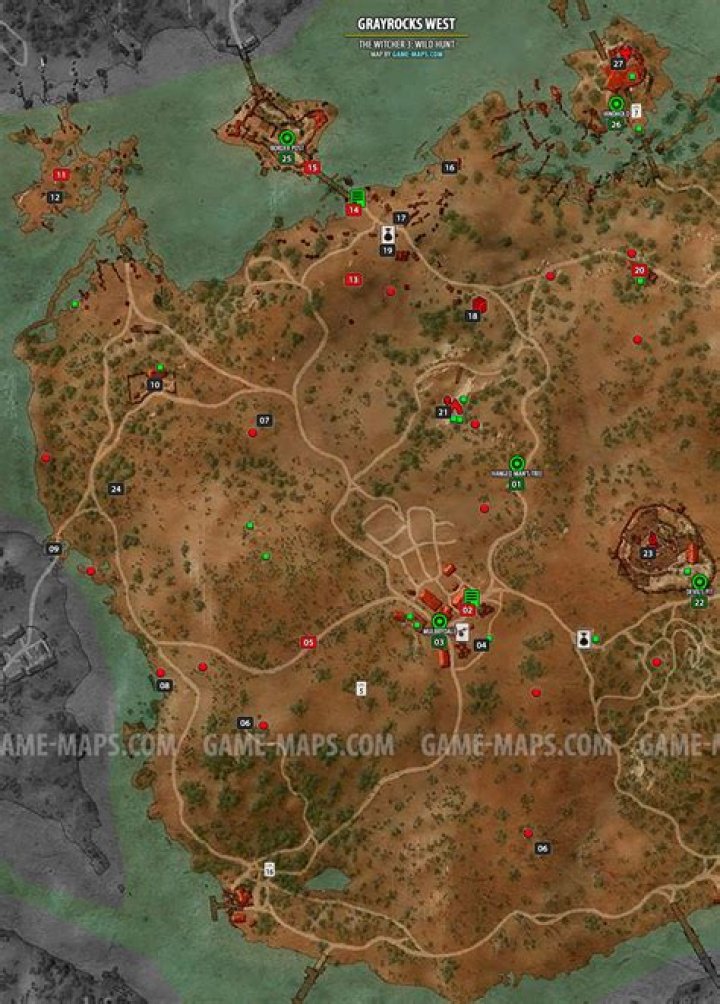Click red marker 14 at the bridge end
This screenshot has width=720, height=1004.
(354, 210)
